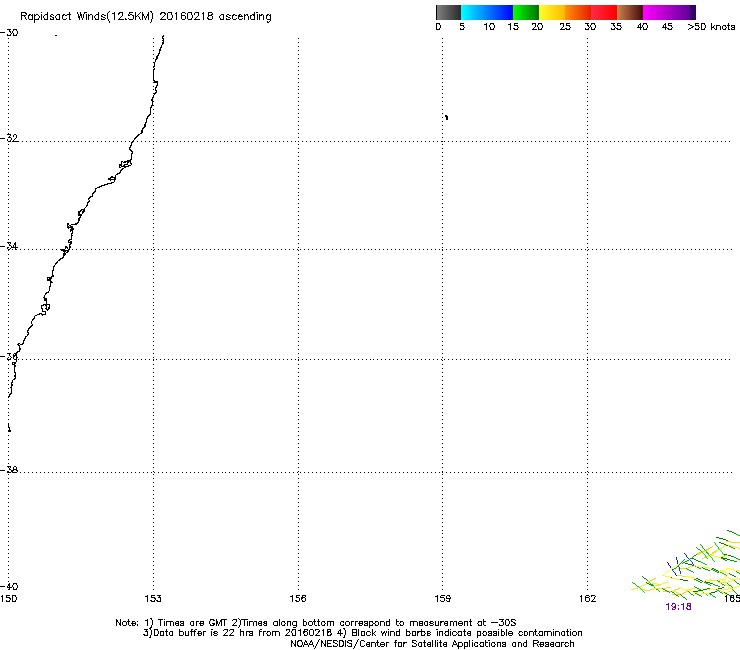Click the latitude label -30
The height and width of the screenshot is (650, 740).
coord(9,33)
